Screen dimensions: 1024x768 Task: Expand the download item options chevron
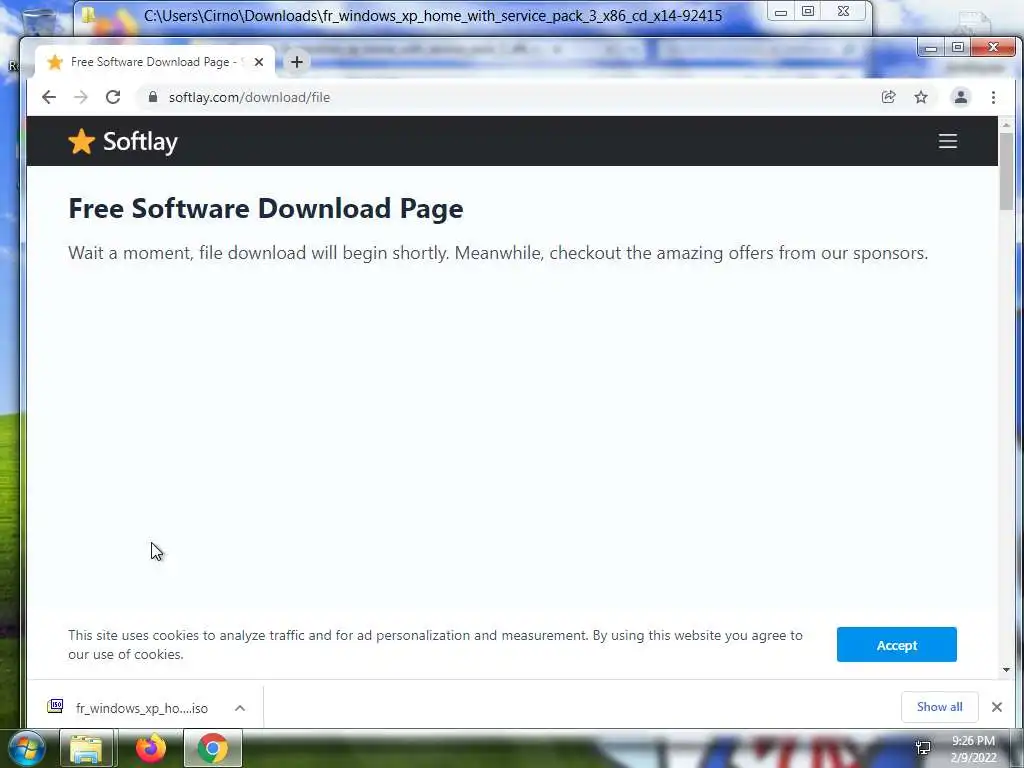click(240, 708)
